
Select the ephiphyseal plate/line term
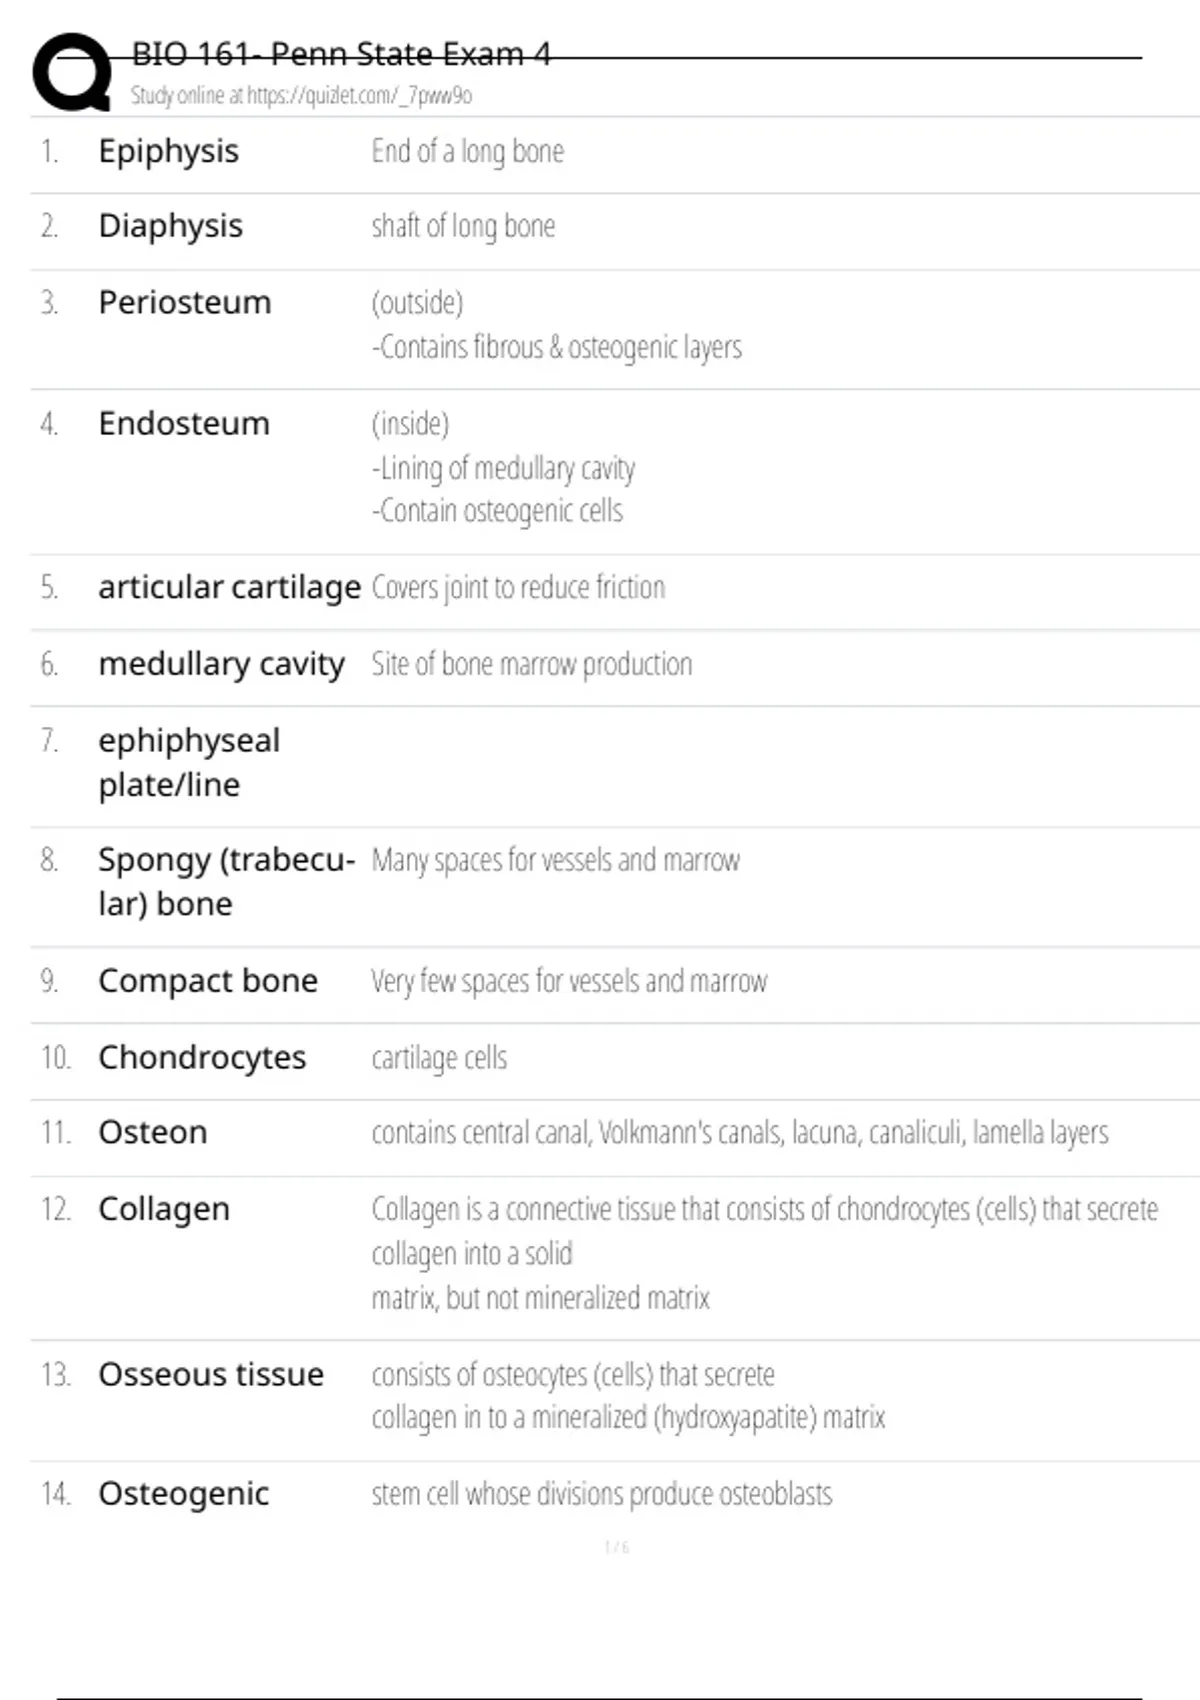[x=189, y=762]
